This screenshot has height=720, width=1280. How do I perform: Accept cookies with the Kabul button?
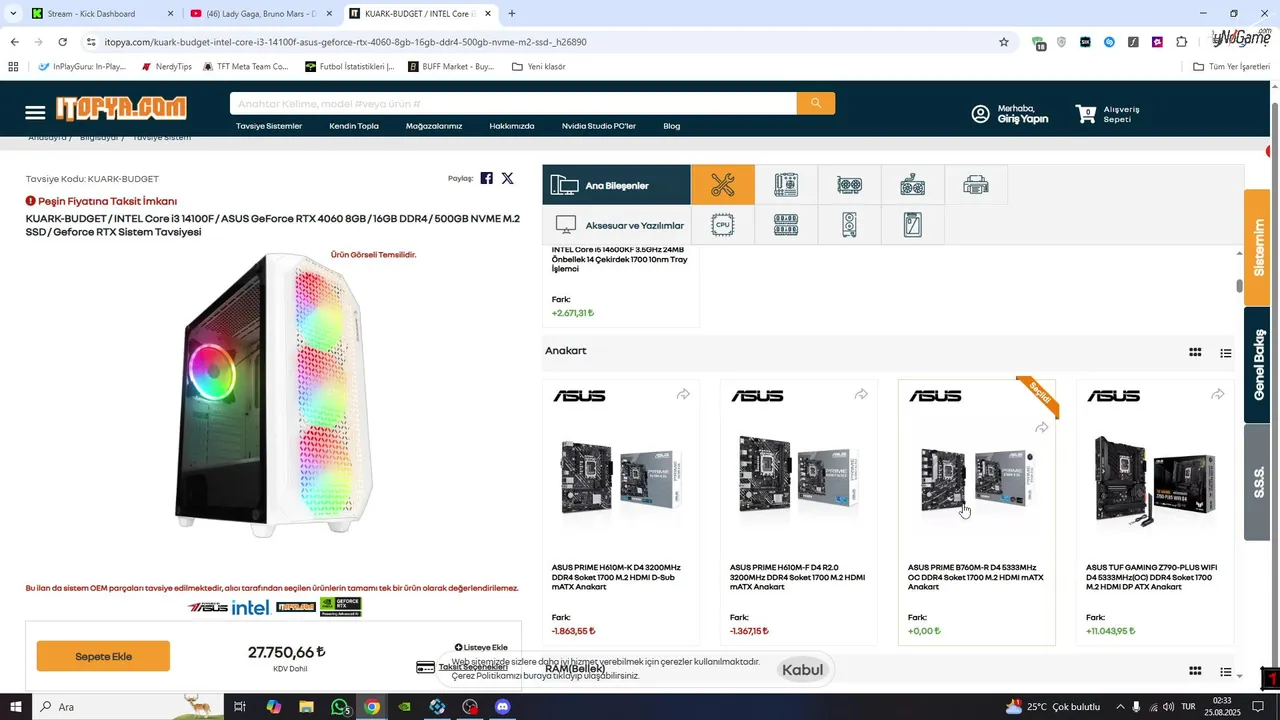point(803,669)
